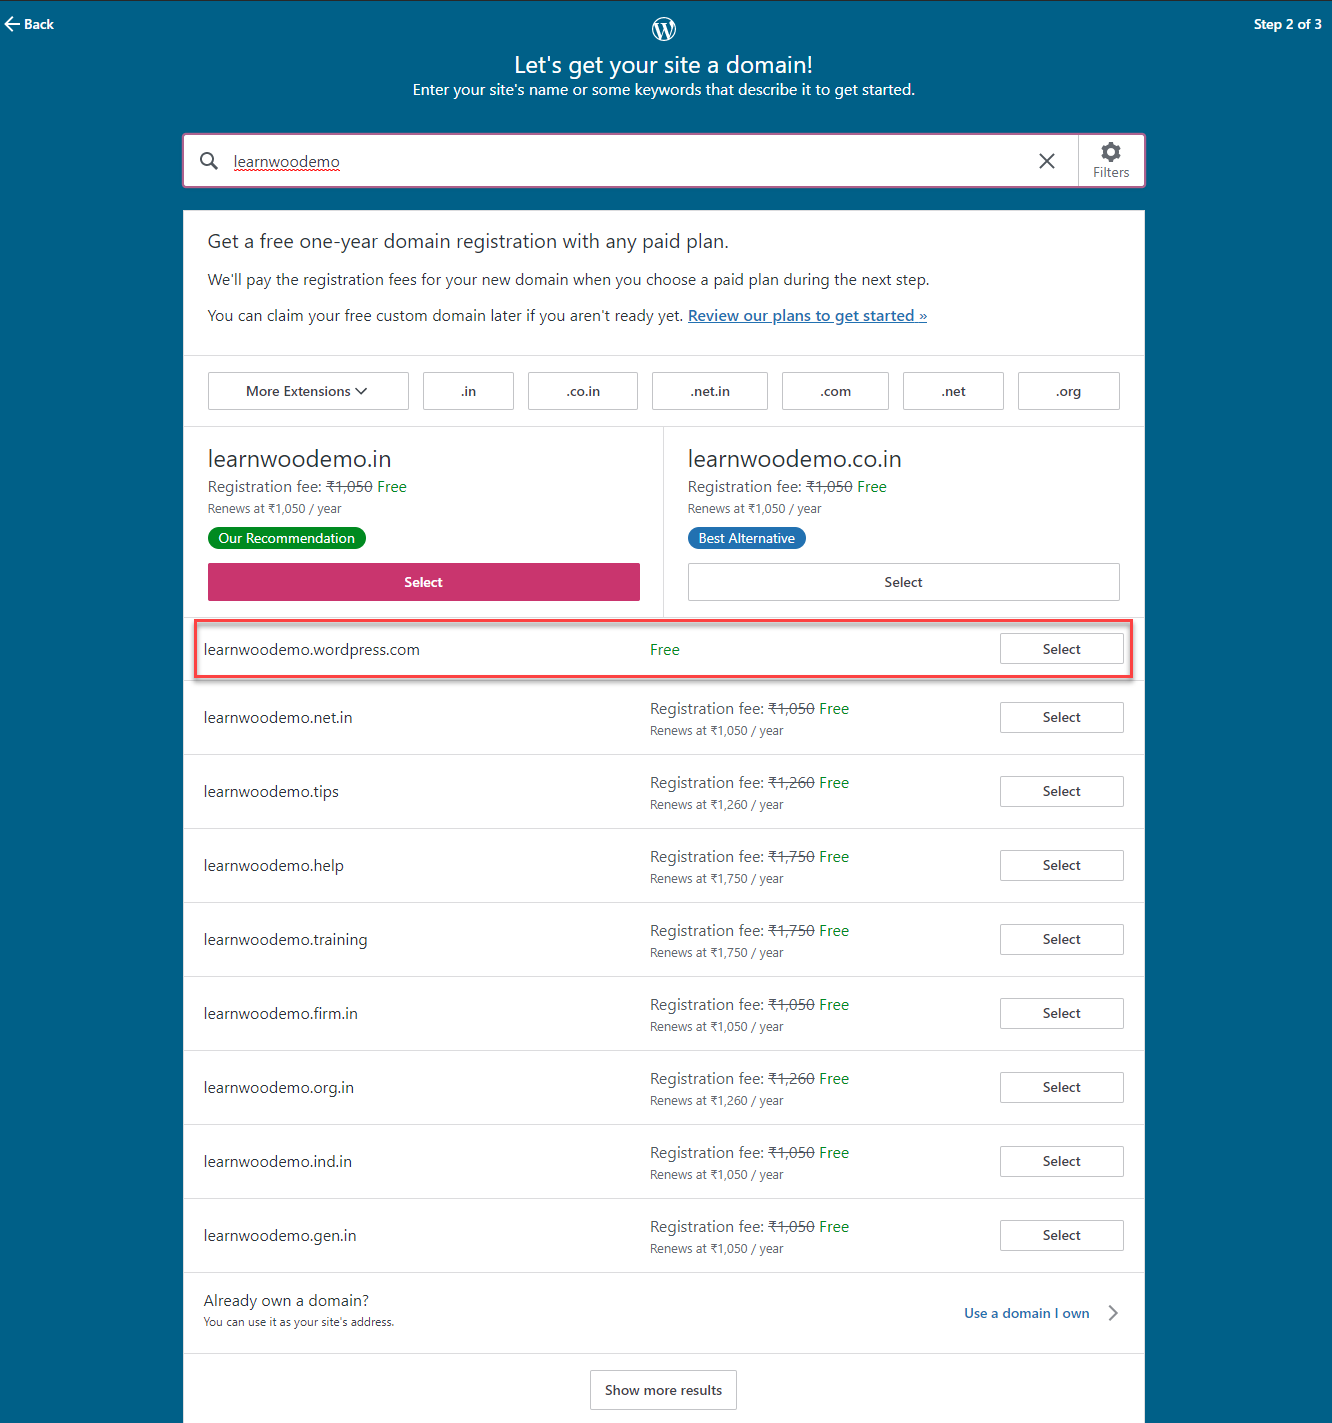Open Filters gear settings
Image resolution: width=1332 pixels, height=1423 pixels.
click(1110, 160)
